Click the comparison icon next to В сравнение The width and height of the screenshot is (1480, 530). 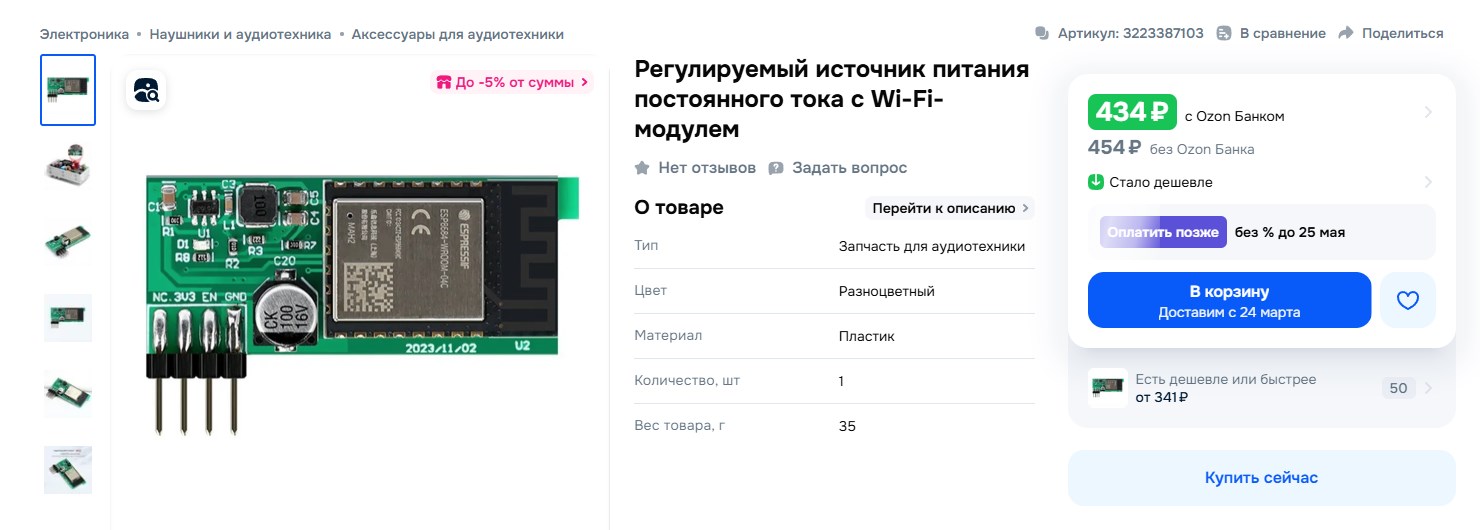pos(1224,34)
